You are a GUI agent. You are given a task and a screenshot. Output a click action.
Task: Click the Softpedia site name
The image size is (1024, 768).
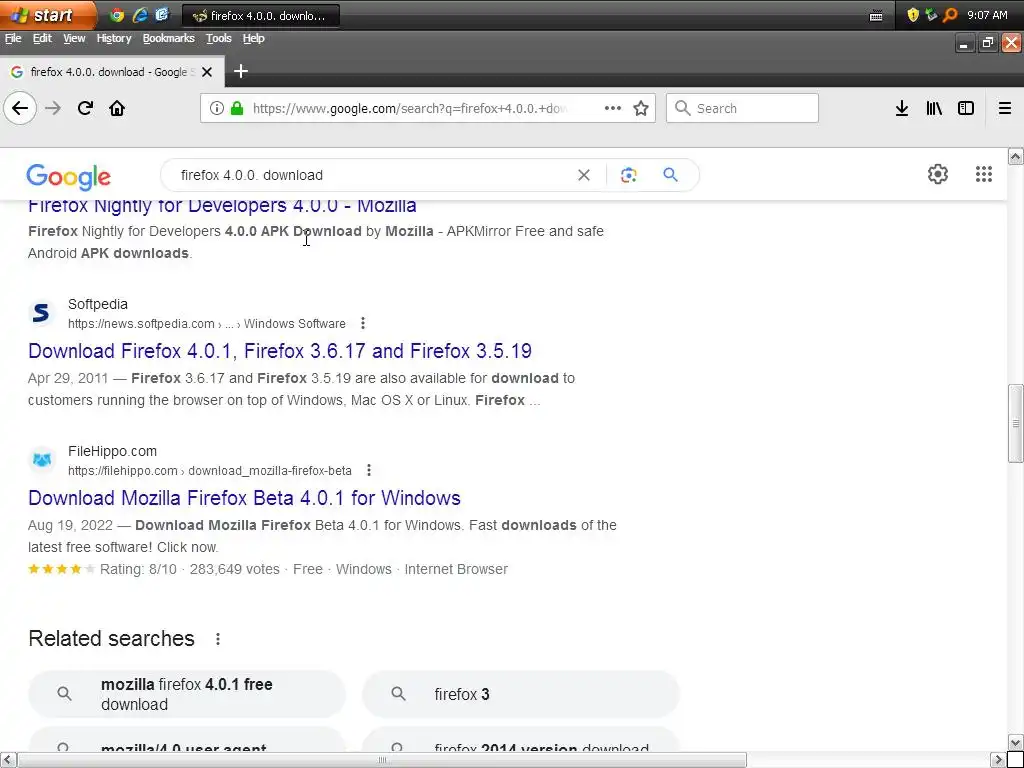[x=98, y=304]
